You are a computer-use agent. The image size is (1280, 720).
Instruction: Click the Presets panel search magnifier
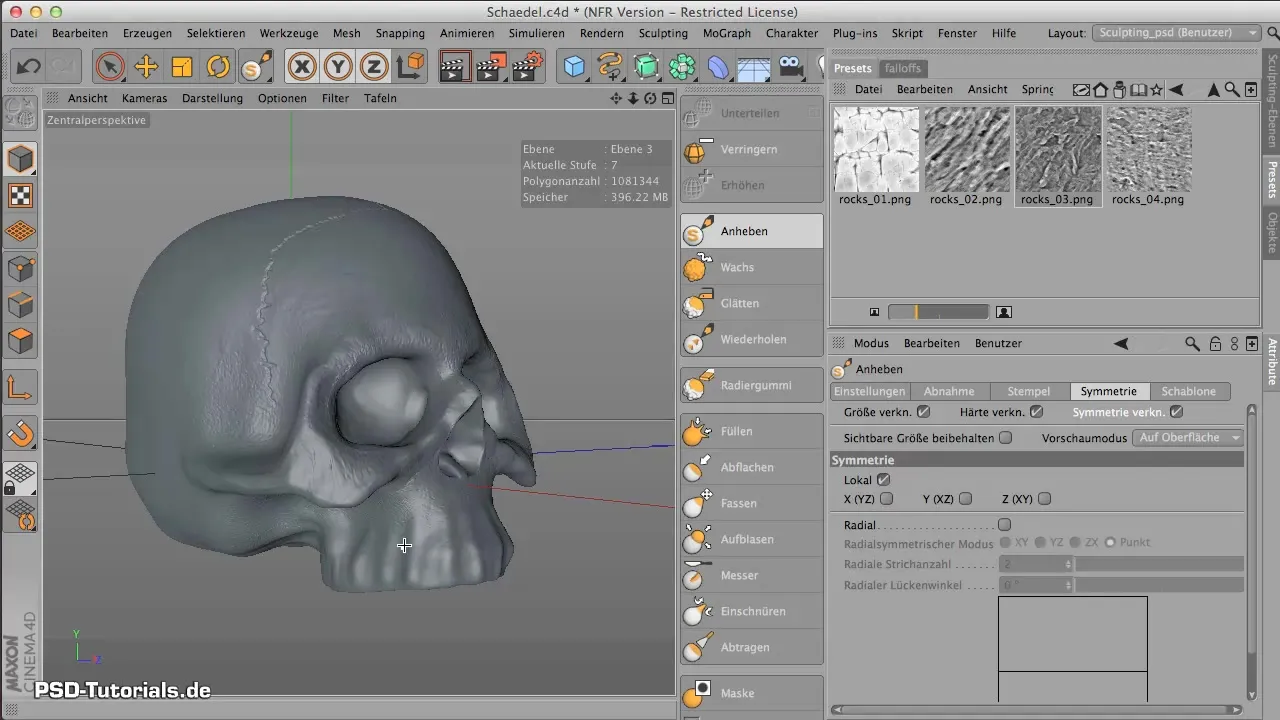click(1232, 89)
